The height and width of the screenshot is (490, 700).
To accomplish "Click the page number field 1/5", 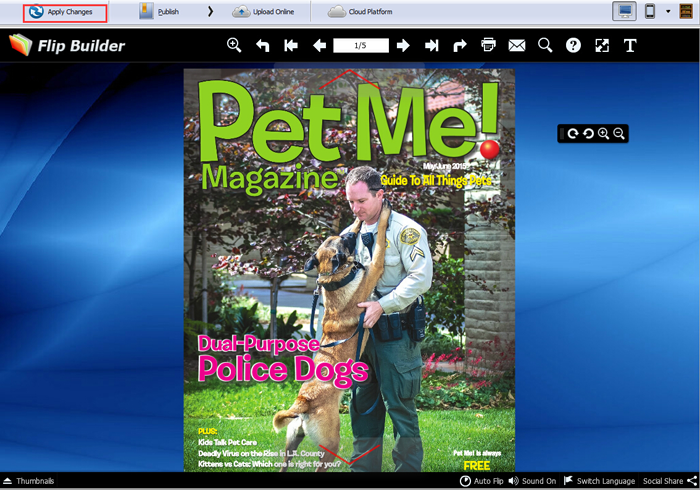I will pyautogui.click(x=361, y=46).
